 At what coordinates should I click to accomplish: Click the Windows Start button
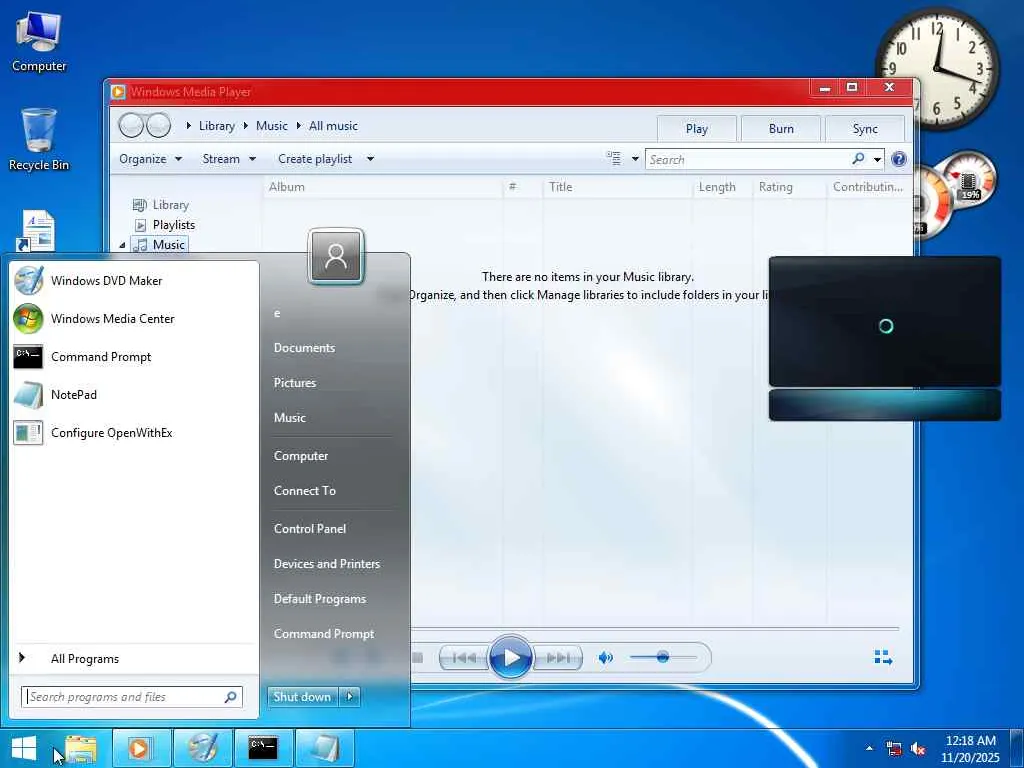point(24,748)
